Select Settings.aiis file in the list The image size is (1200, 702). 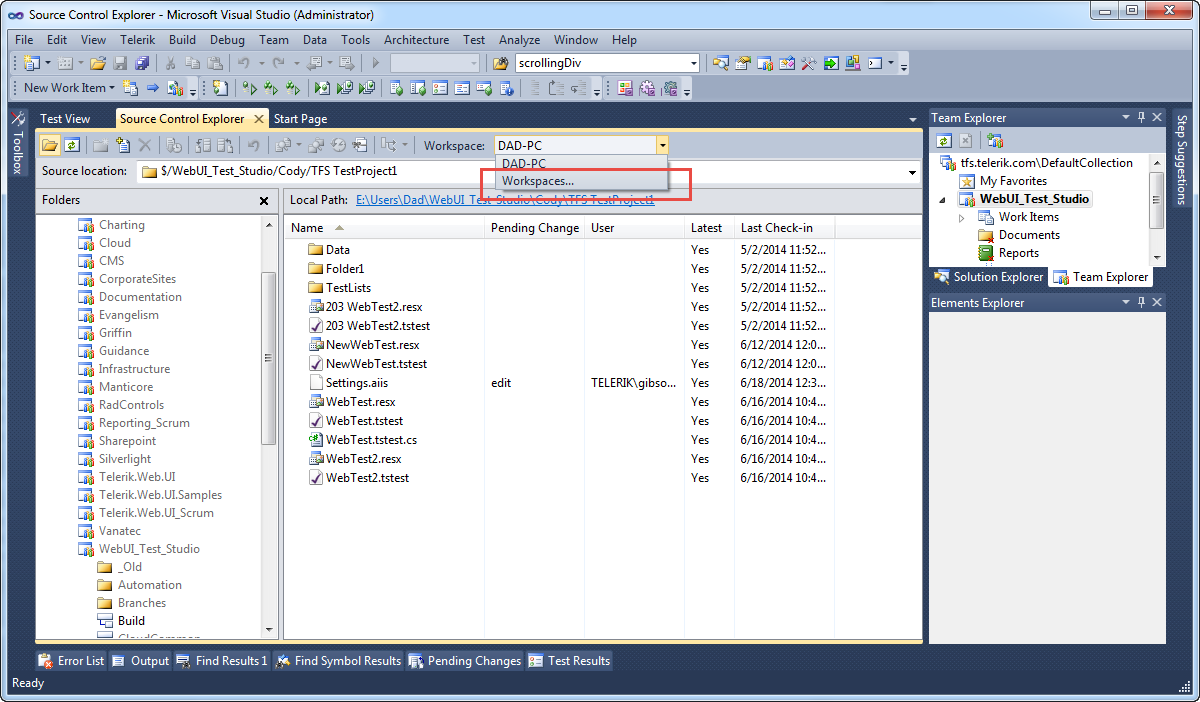coord(359,383)
